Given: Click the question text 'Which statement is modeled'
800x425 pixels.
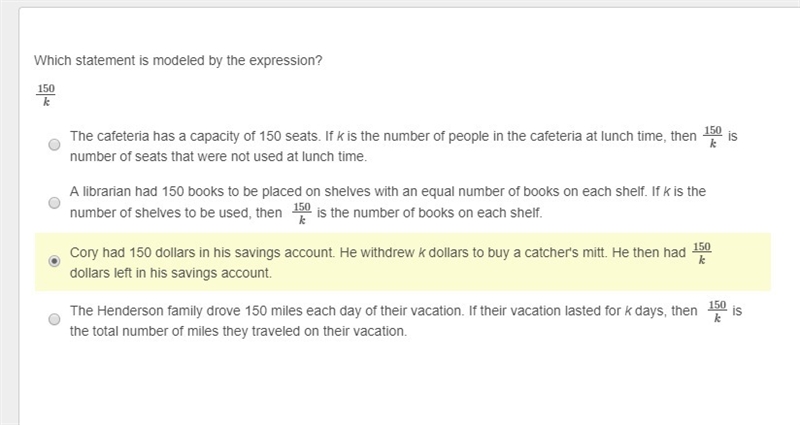Looking at the screenshot, I should click(178, 61).
